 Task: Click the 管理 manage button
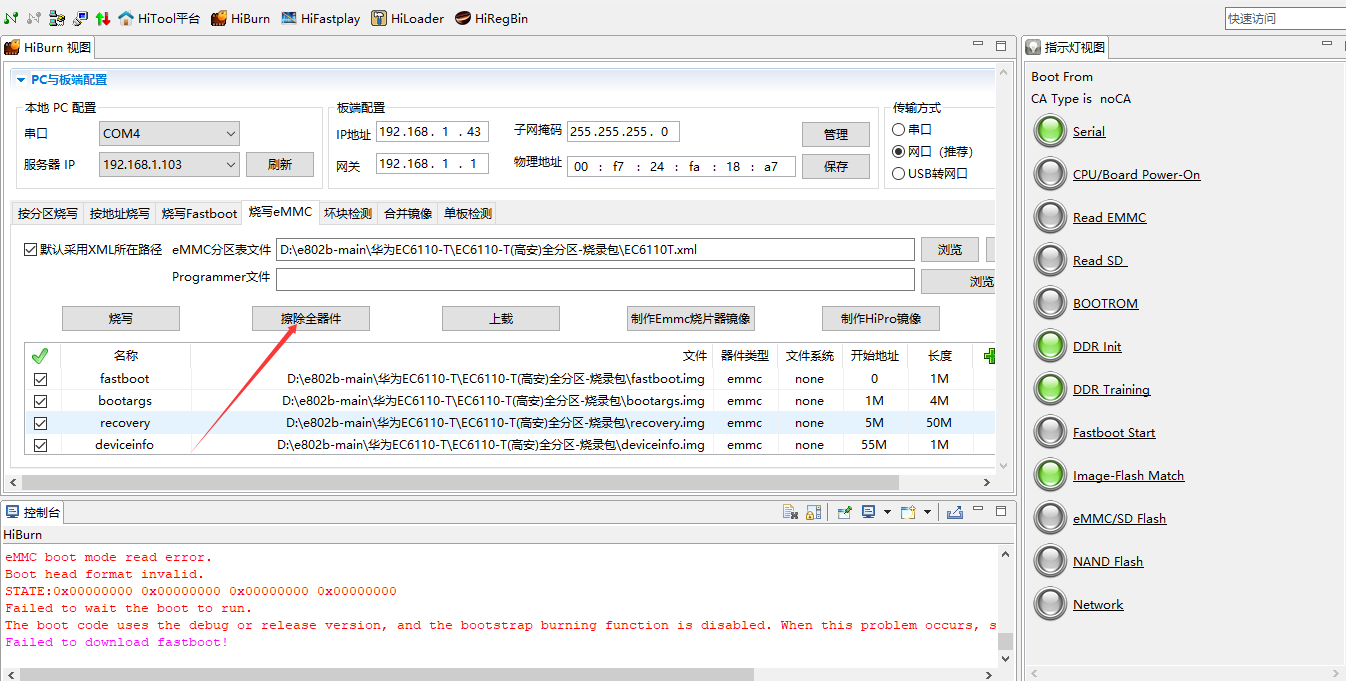[x=836, y=134]
